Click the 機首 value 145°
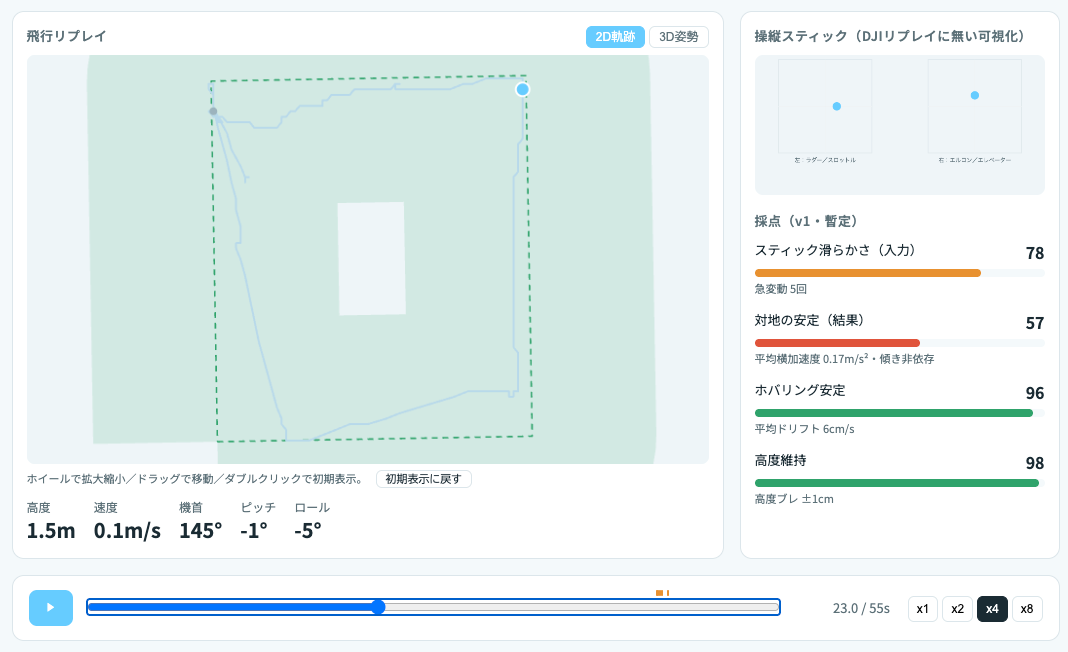This screenshot has height=652, width=1068. [201, 531]
